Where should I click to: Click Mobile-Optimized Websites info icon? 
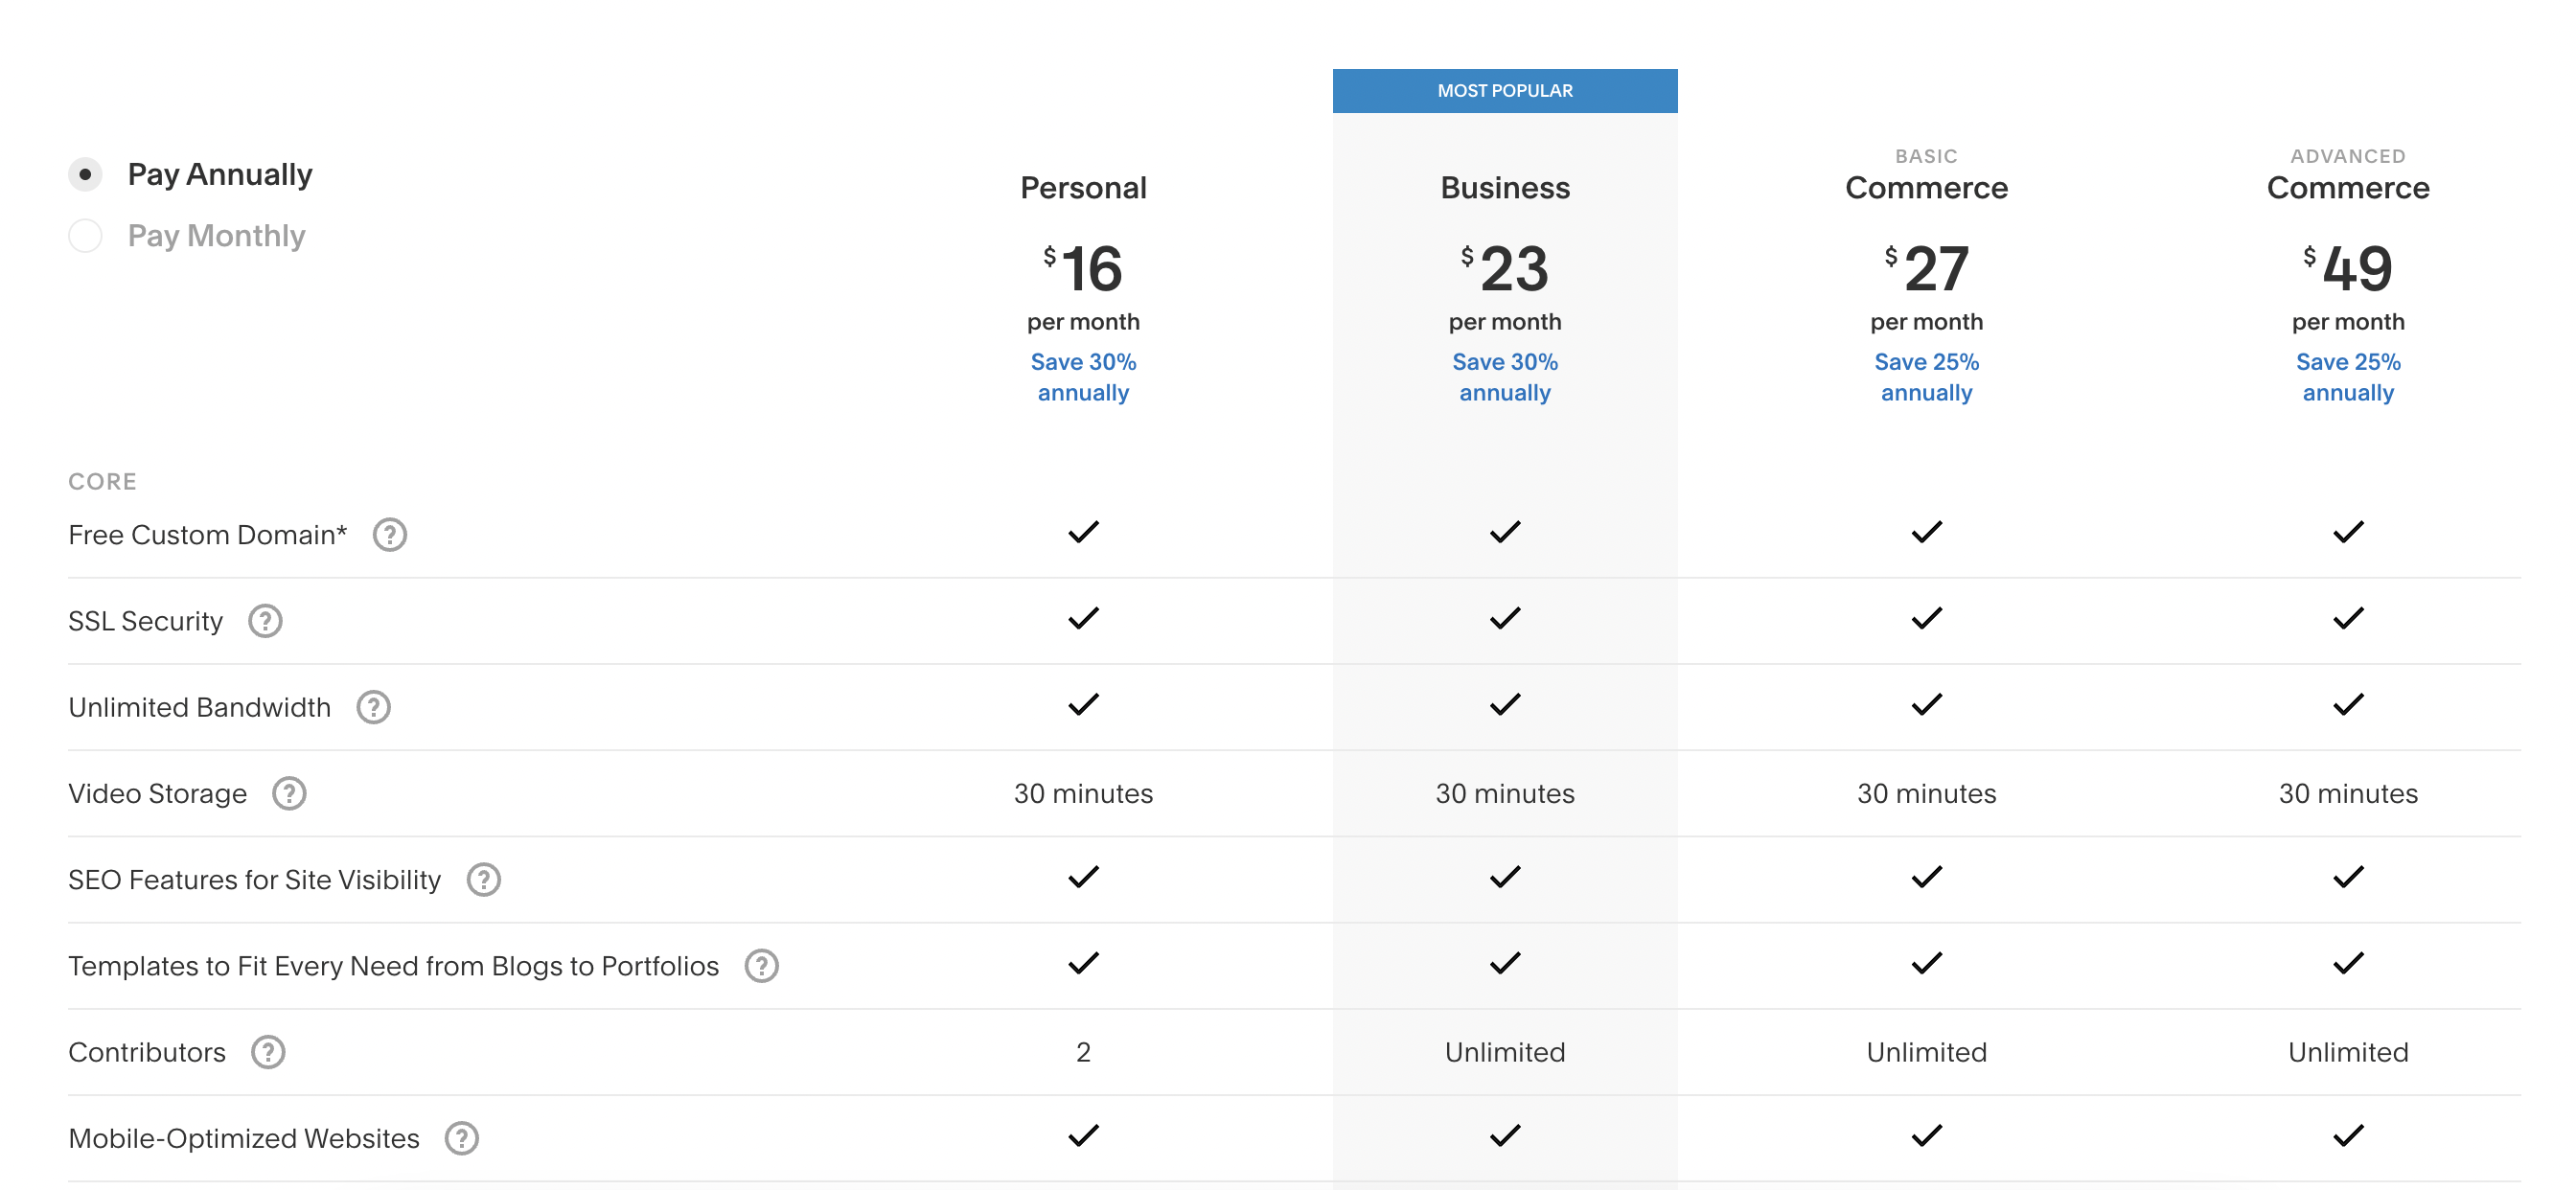click(461, 1138)
